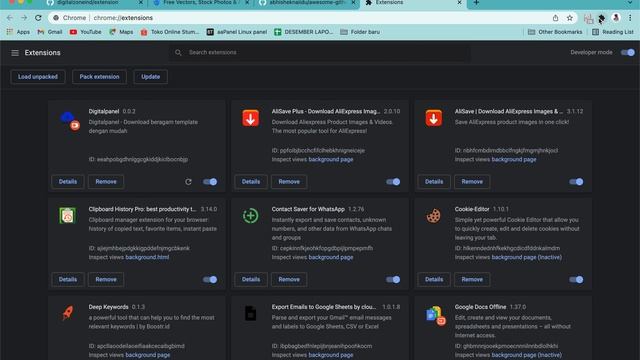The height and width of the screenshot is (360, 640).
Task: Open a new tab
Action: [x=476, y=3]
